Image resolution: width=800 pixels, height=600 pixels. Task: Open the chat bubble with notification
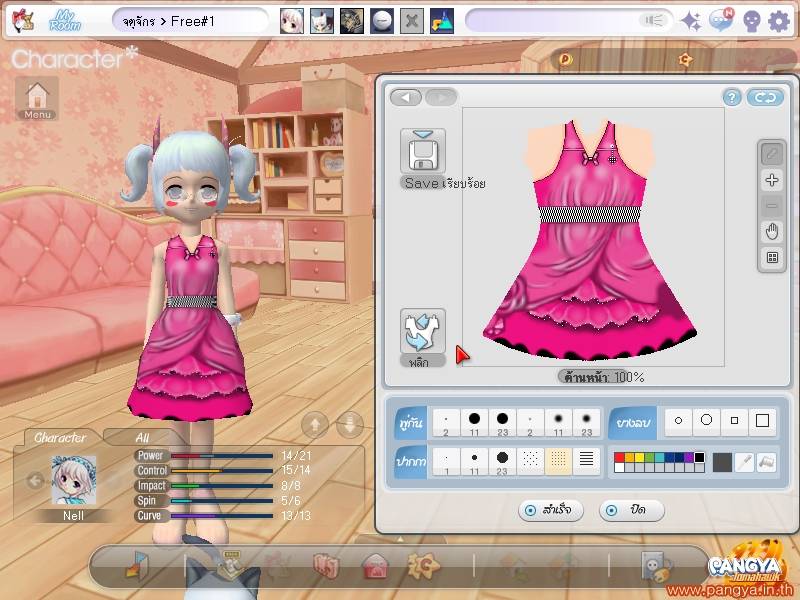tap(721, 20)
